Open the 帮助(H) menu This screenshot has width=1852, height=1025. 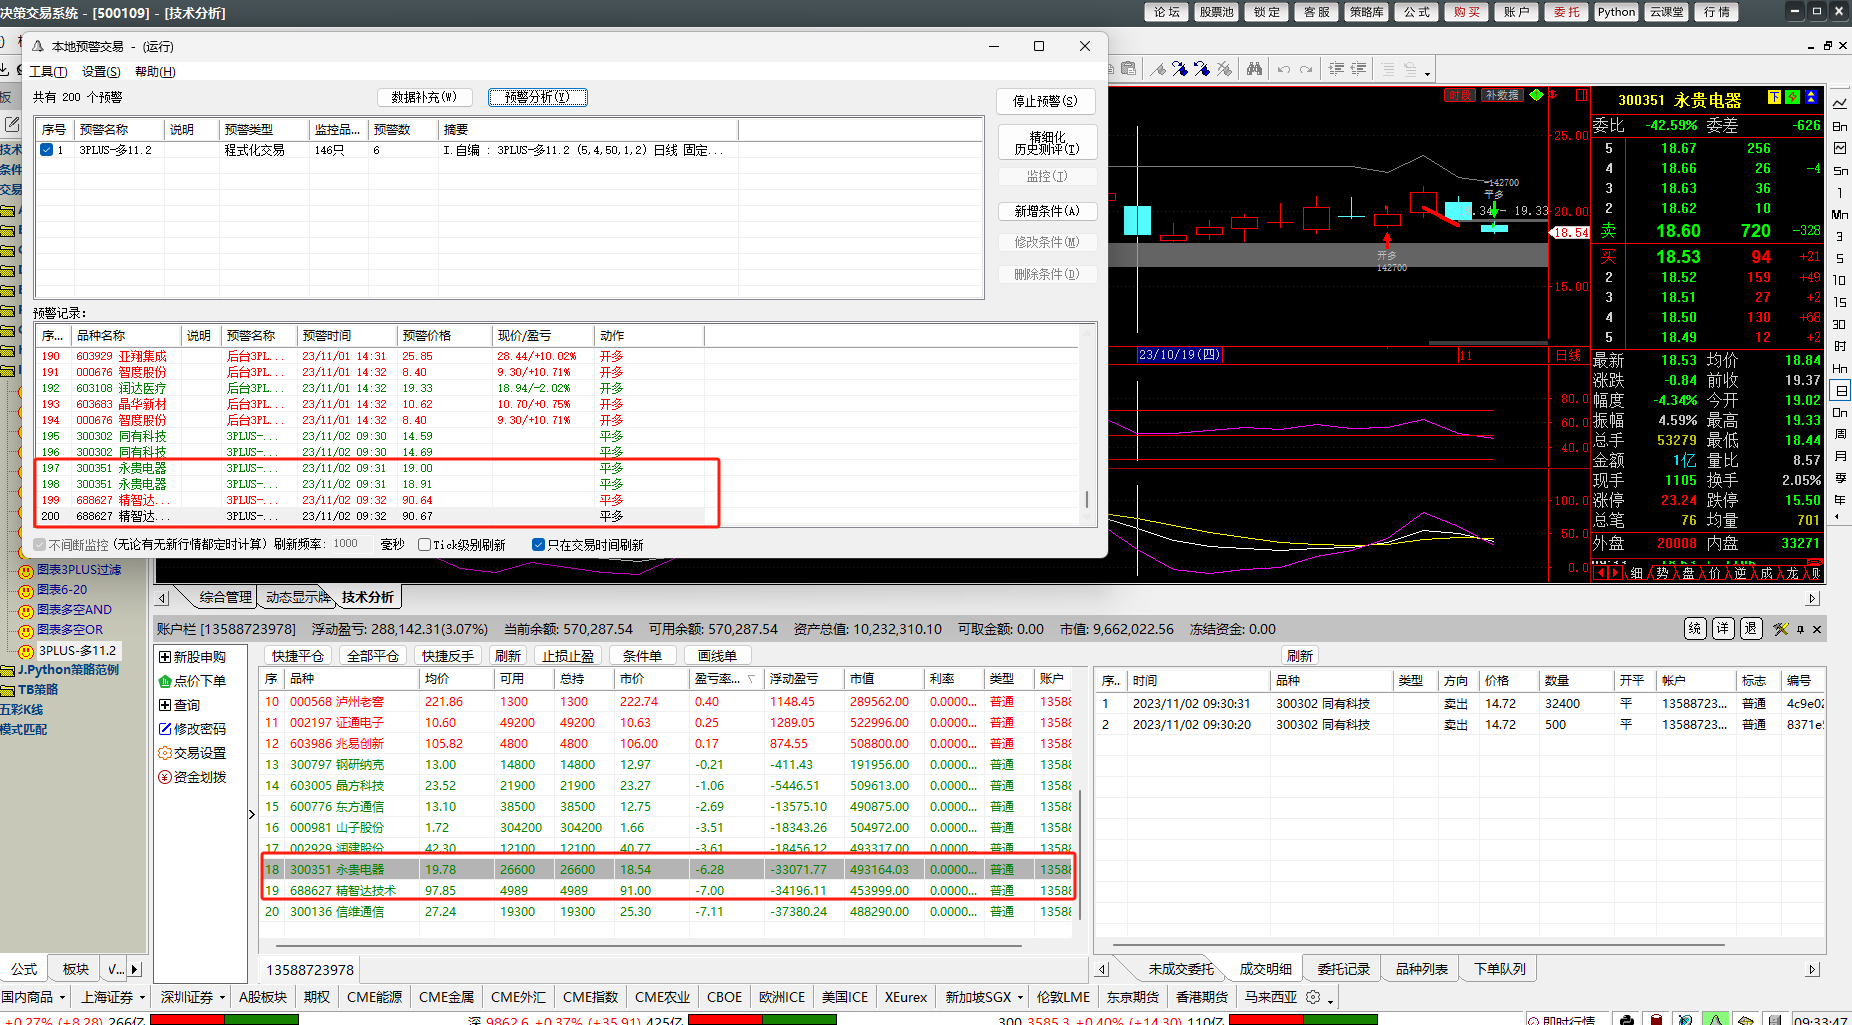point(155,72)
